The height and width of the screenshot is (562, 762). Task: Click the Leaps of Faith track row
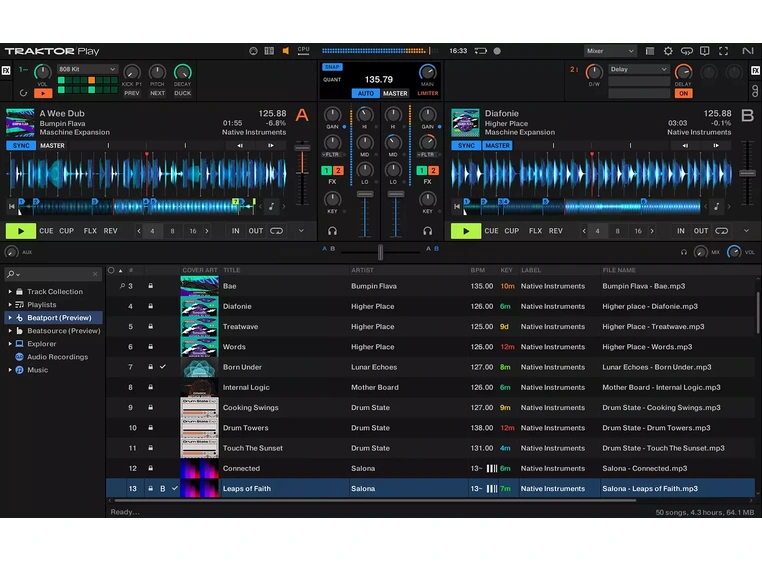[431, 488]
